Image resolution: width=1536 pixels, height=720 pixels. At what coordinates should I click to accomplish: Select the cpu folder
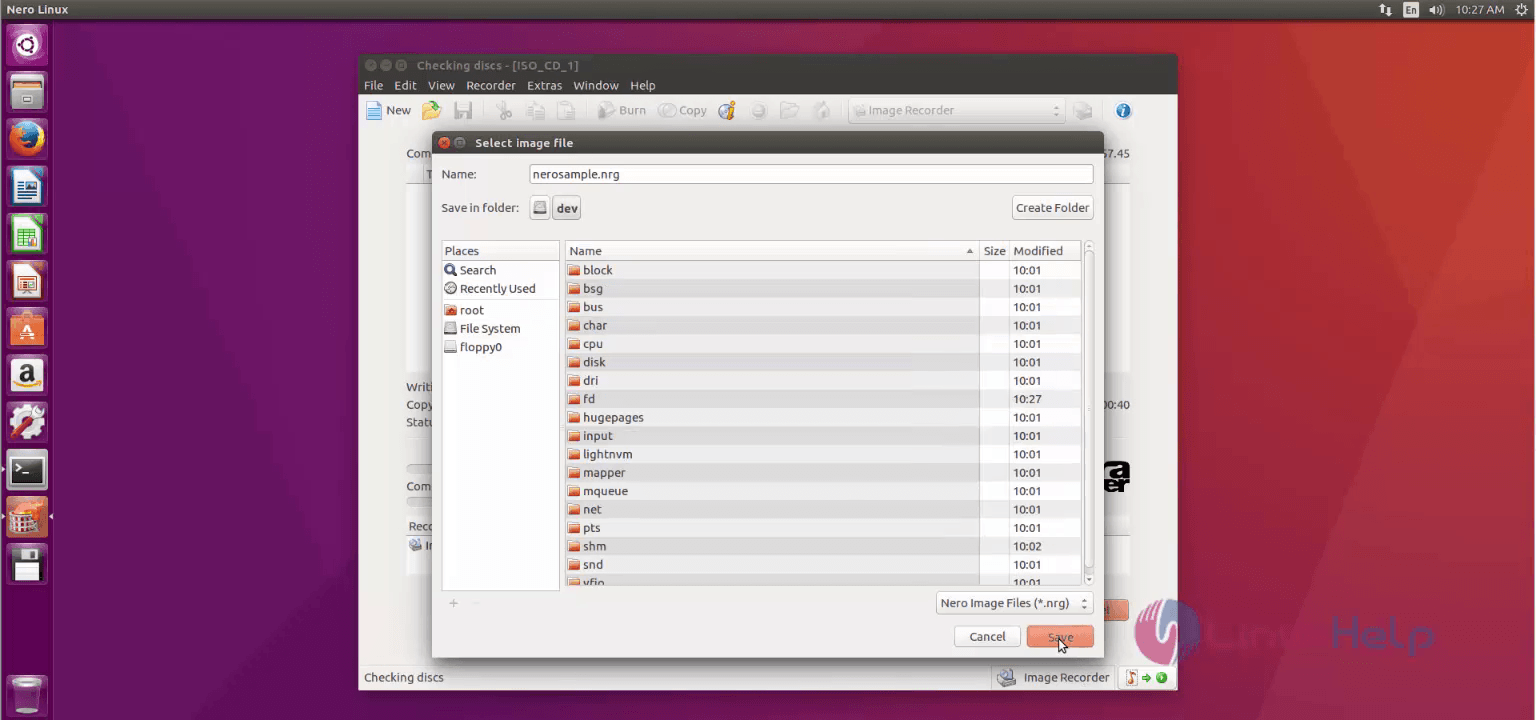tap(823, 344)
